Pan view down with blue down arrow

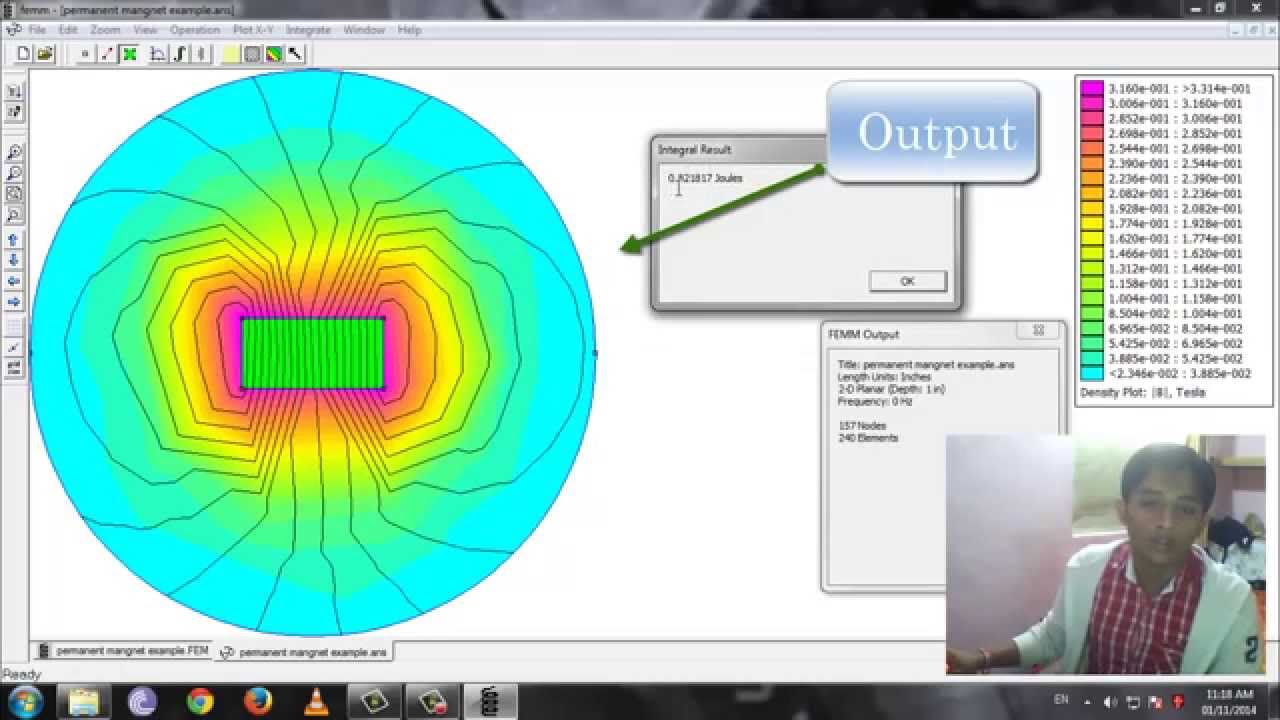point(15,260)
